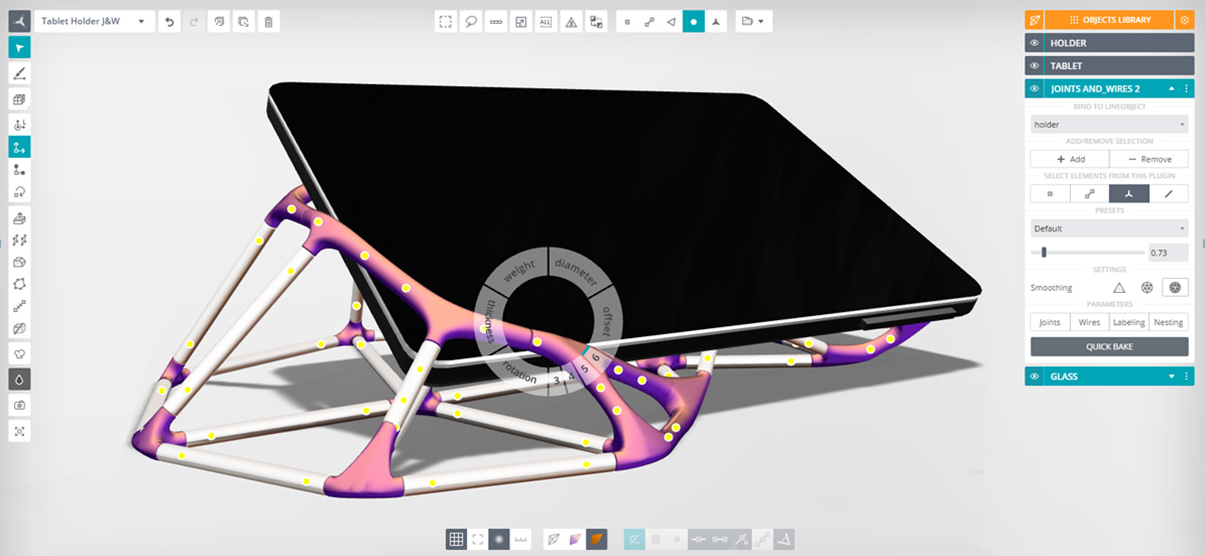1205x556 pixels.
Task: Open the Presets Default dropdown
Action: (1109, 229)
